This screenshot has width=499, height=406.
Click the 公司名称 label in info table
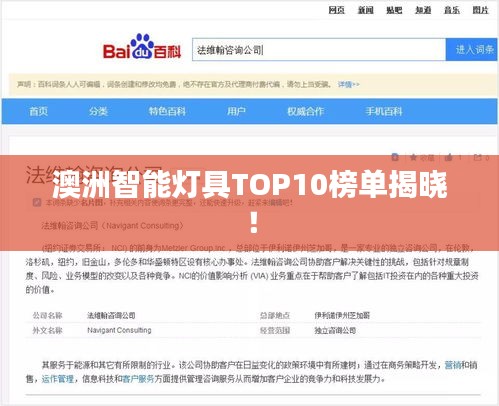47,315
